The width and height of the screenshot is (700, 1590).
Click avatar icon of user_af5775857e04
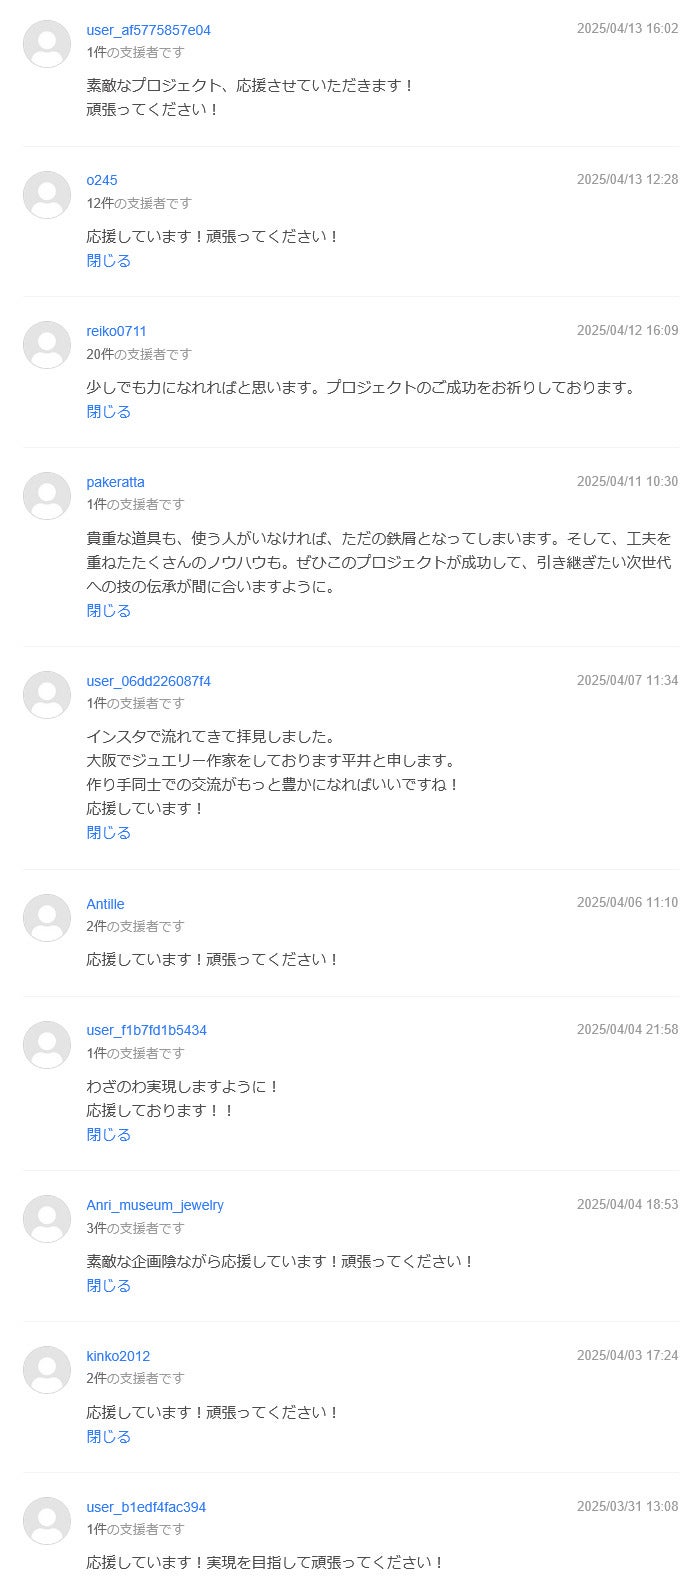[47, 44]
